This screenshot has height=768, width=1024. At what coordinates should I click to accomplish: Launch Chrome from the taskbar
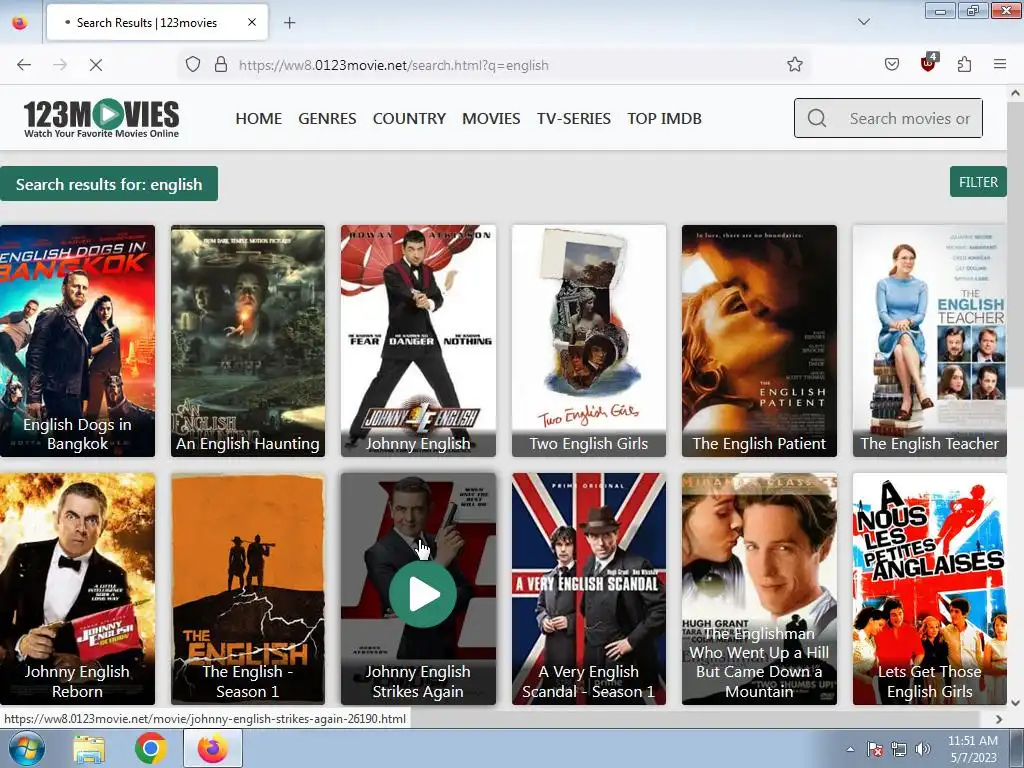(x=151, y=749)
